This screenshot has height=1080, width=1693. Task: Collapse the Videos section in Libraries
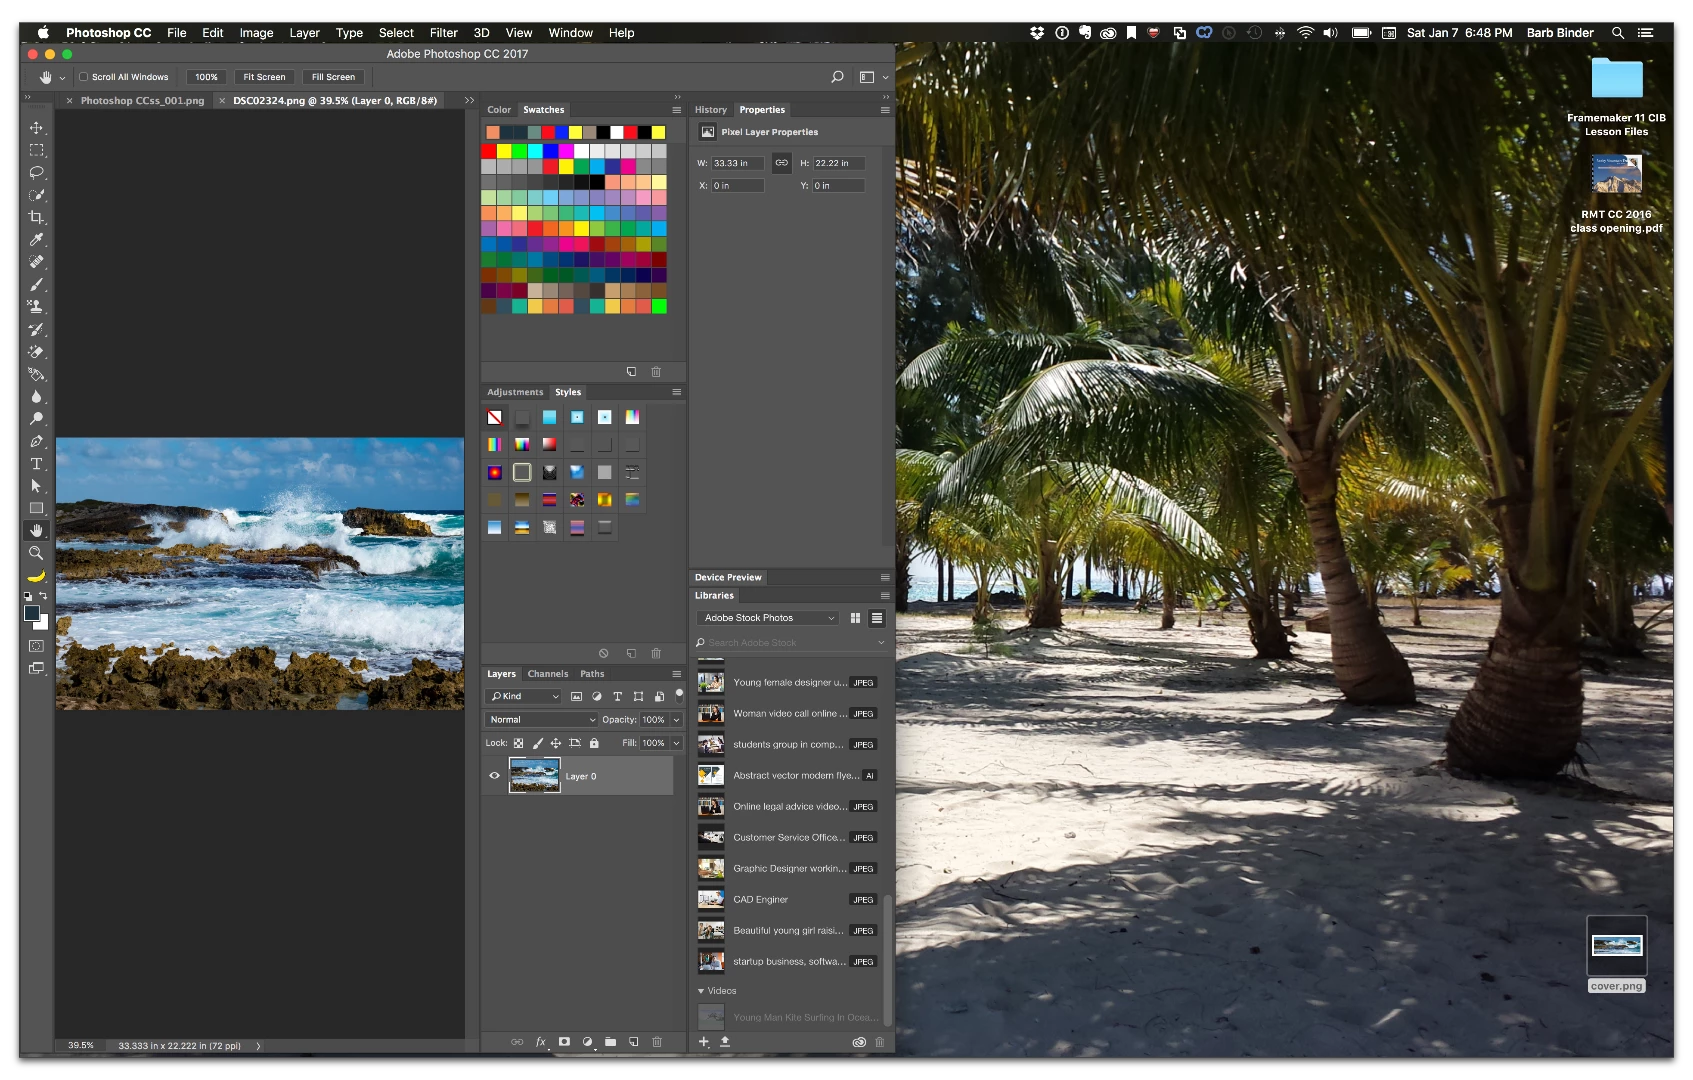701,991
